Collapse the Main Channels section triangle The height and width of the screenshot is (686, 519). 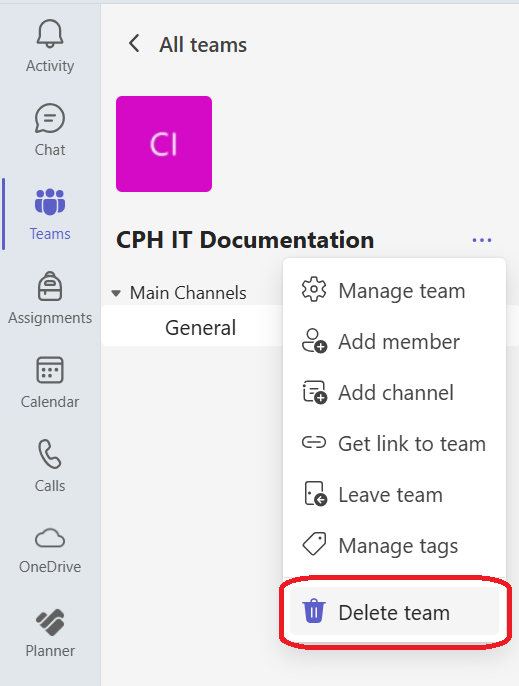tap(116, 293)
